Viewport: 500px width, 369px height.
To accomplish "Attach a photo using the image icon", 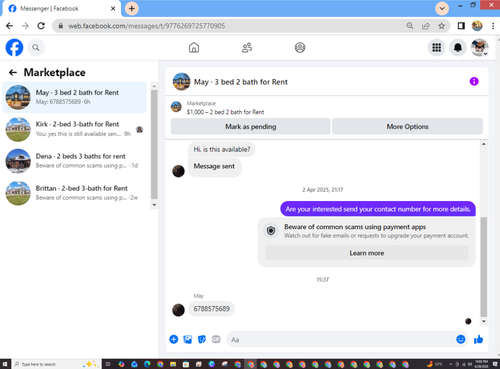I will 188,339.
